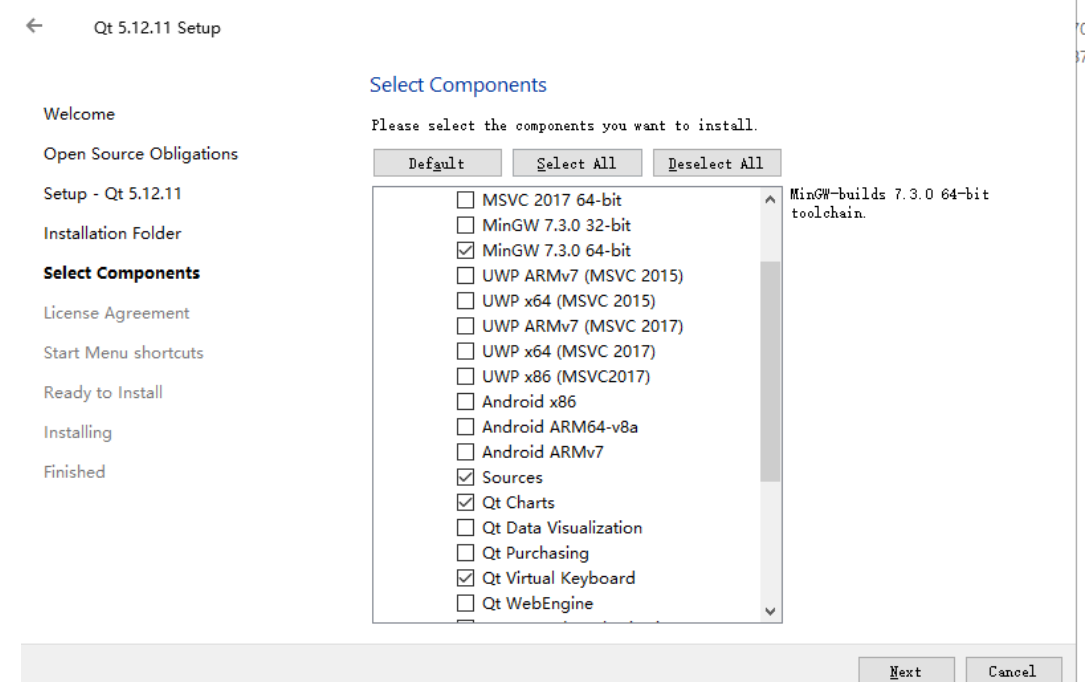Tick UWP ARMv7 (MSVC 2015) checkbox

click(x=466, y=275)
